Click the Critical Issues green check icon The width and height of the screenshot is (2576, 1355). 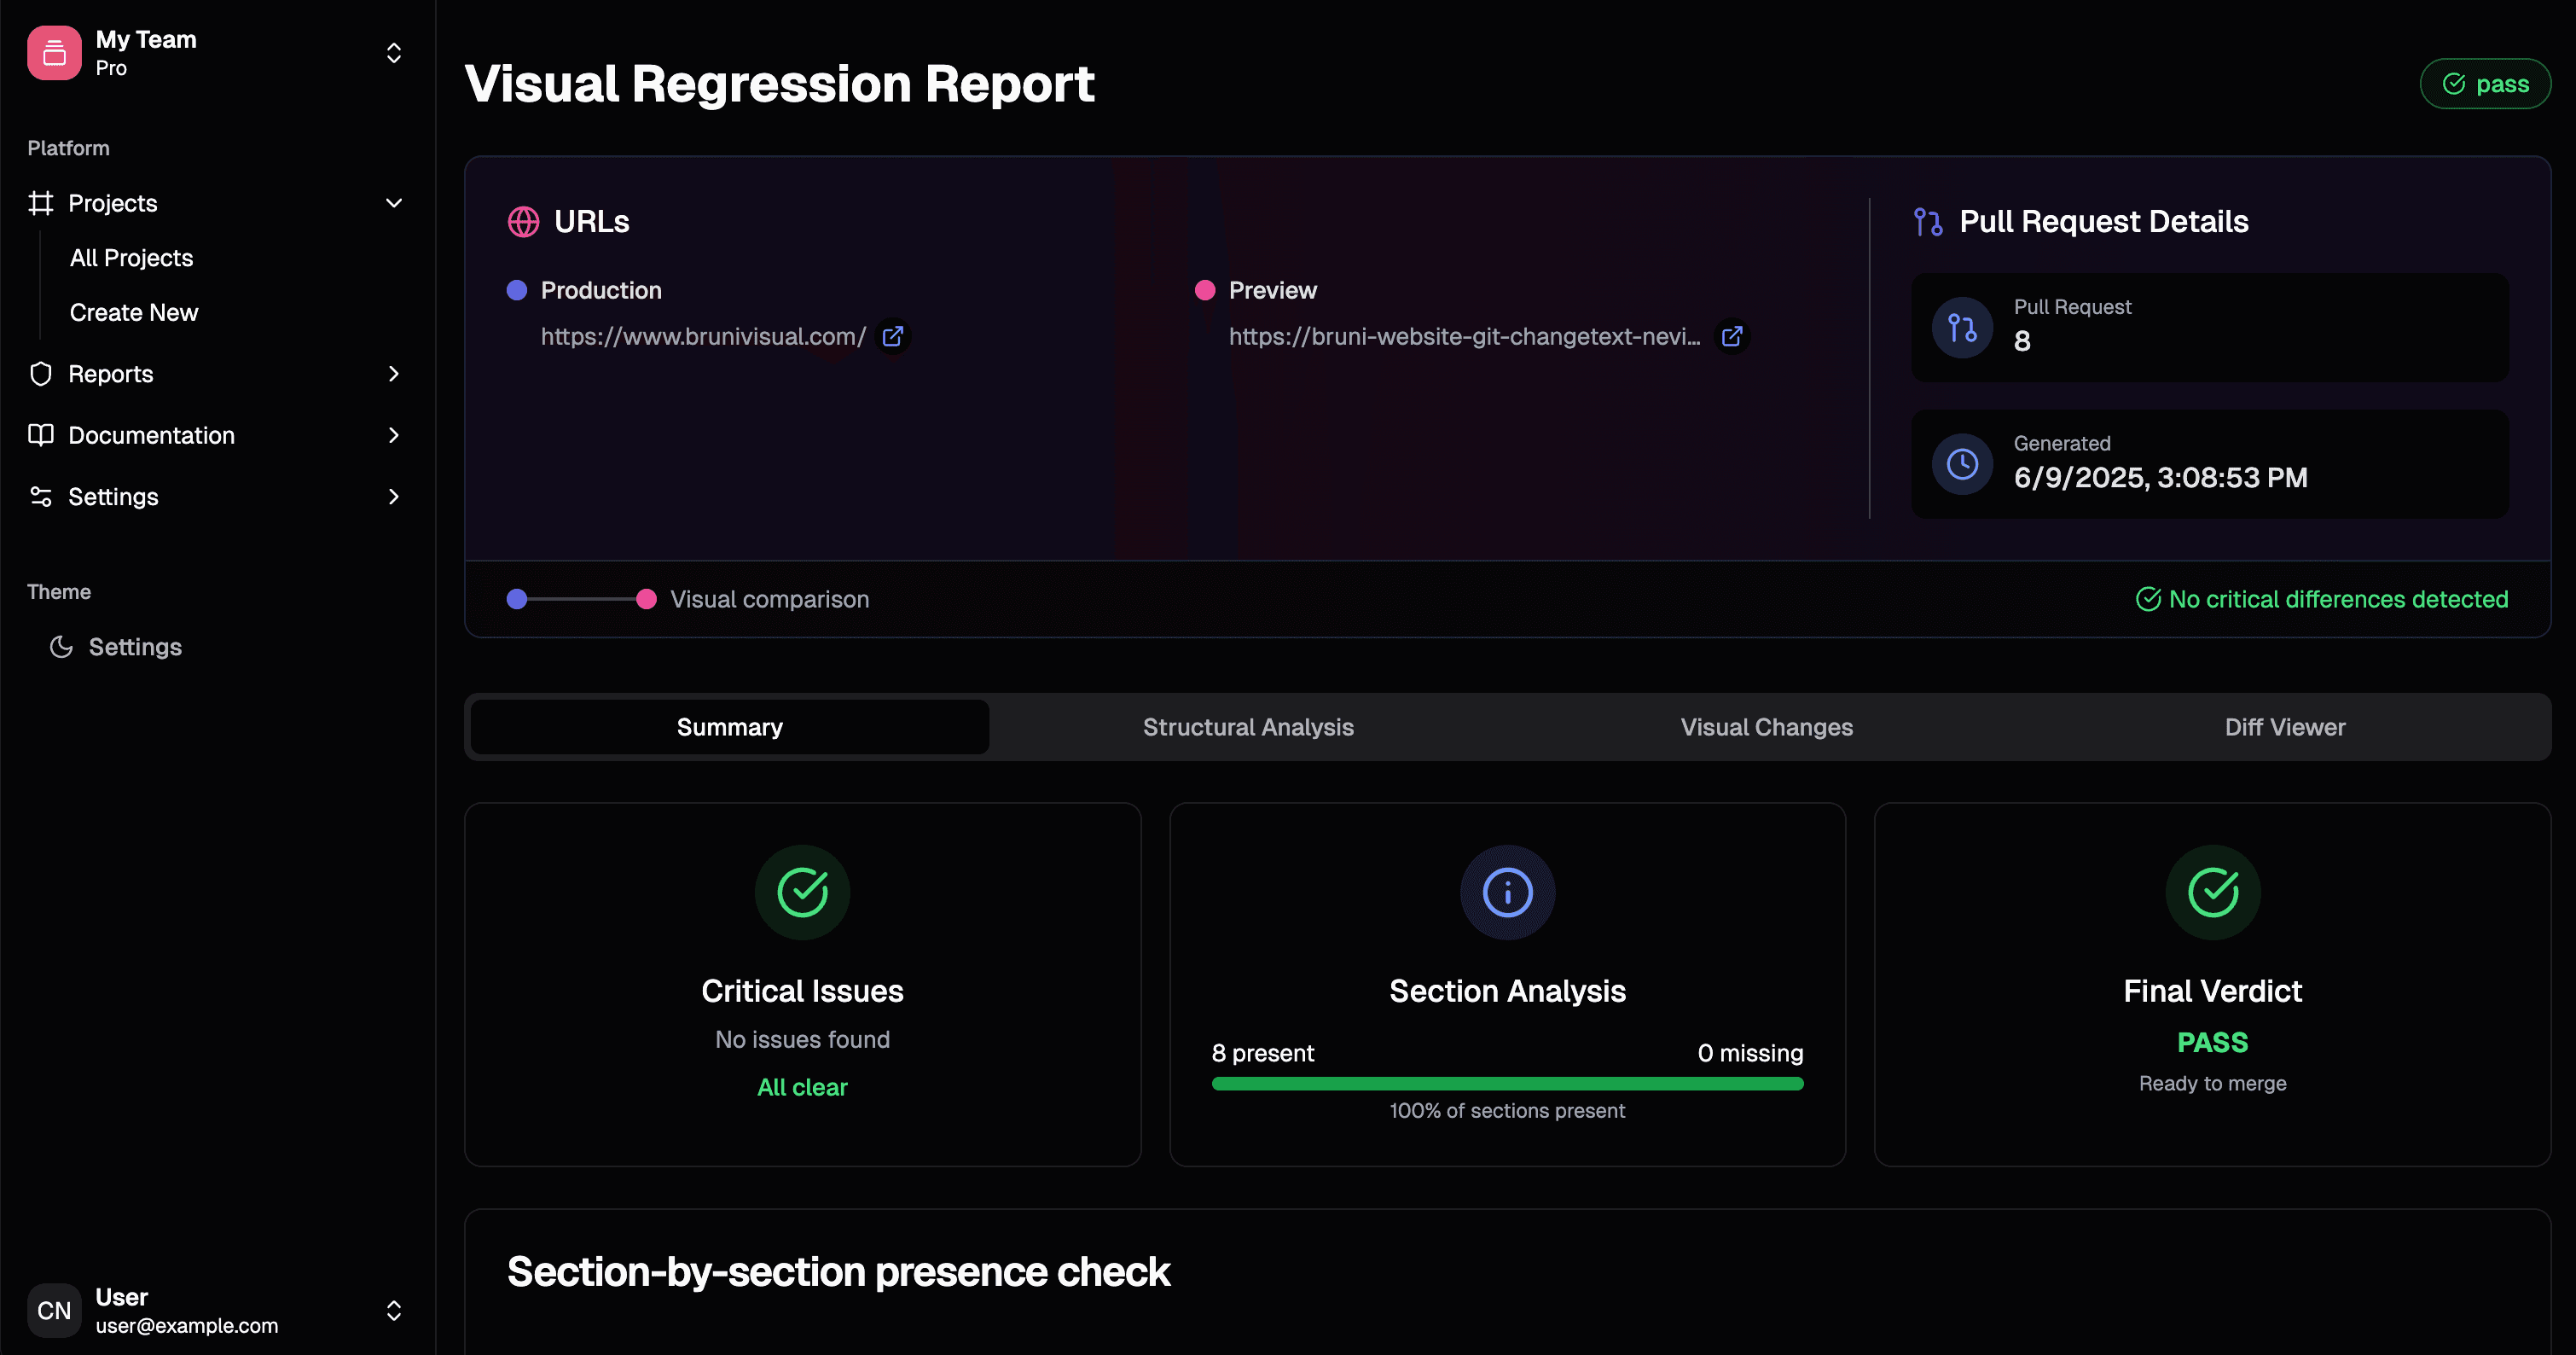802,892
